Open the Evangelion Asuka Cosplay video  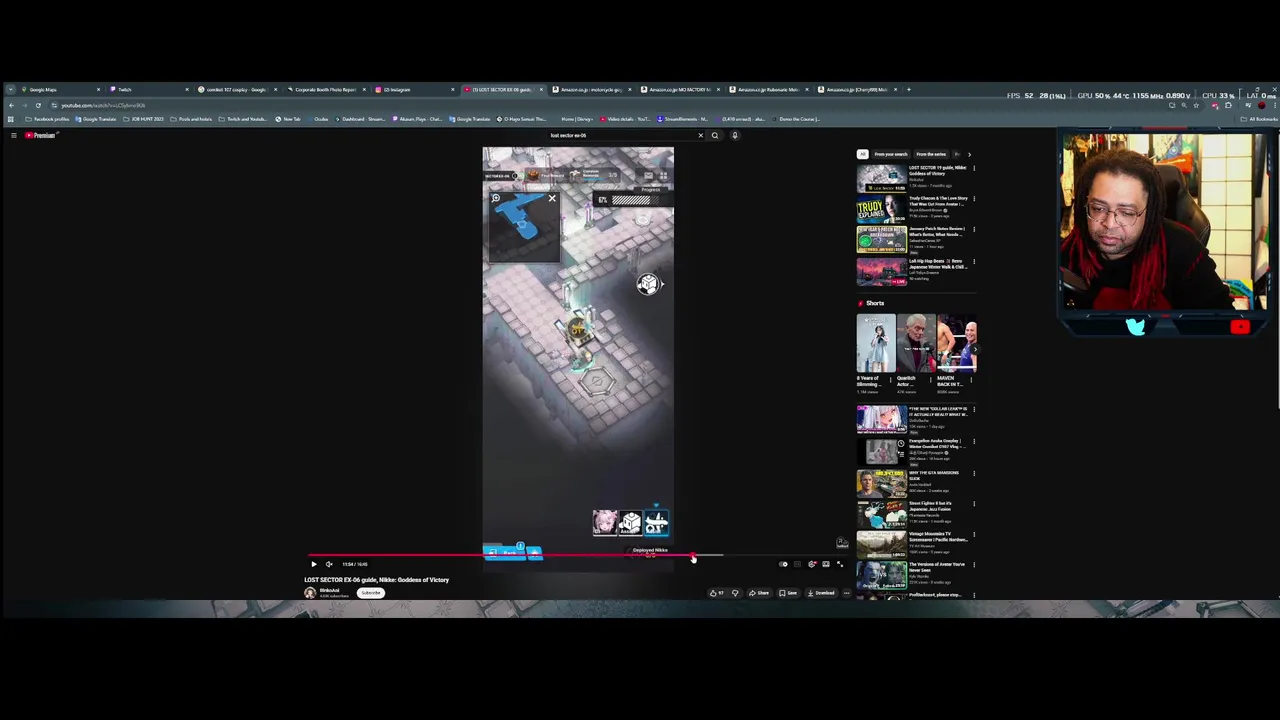[x=881, y=451]
